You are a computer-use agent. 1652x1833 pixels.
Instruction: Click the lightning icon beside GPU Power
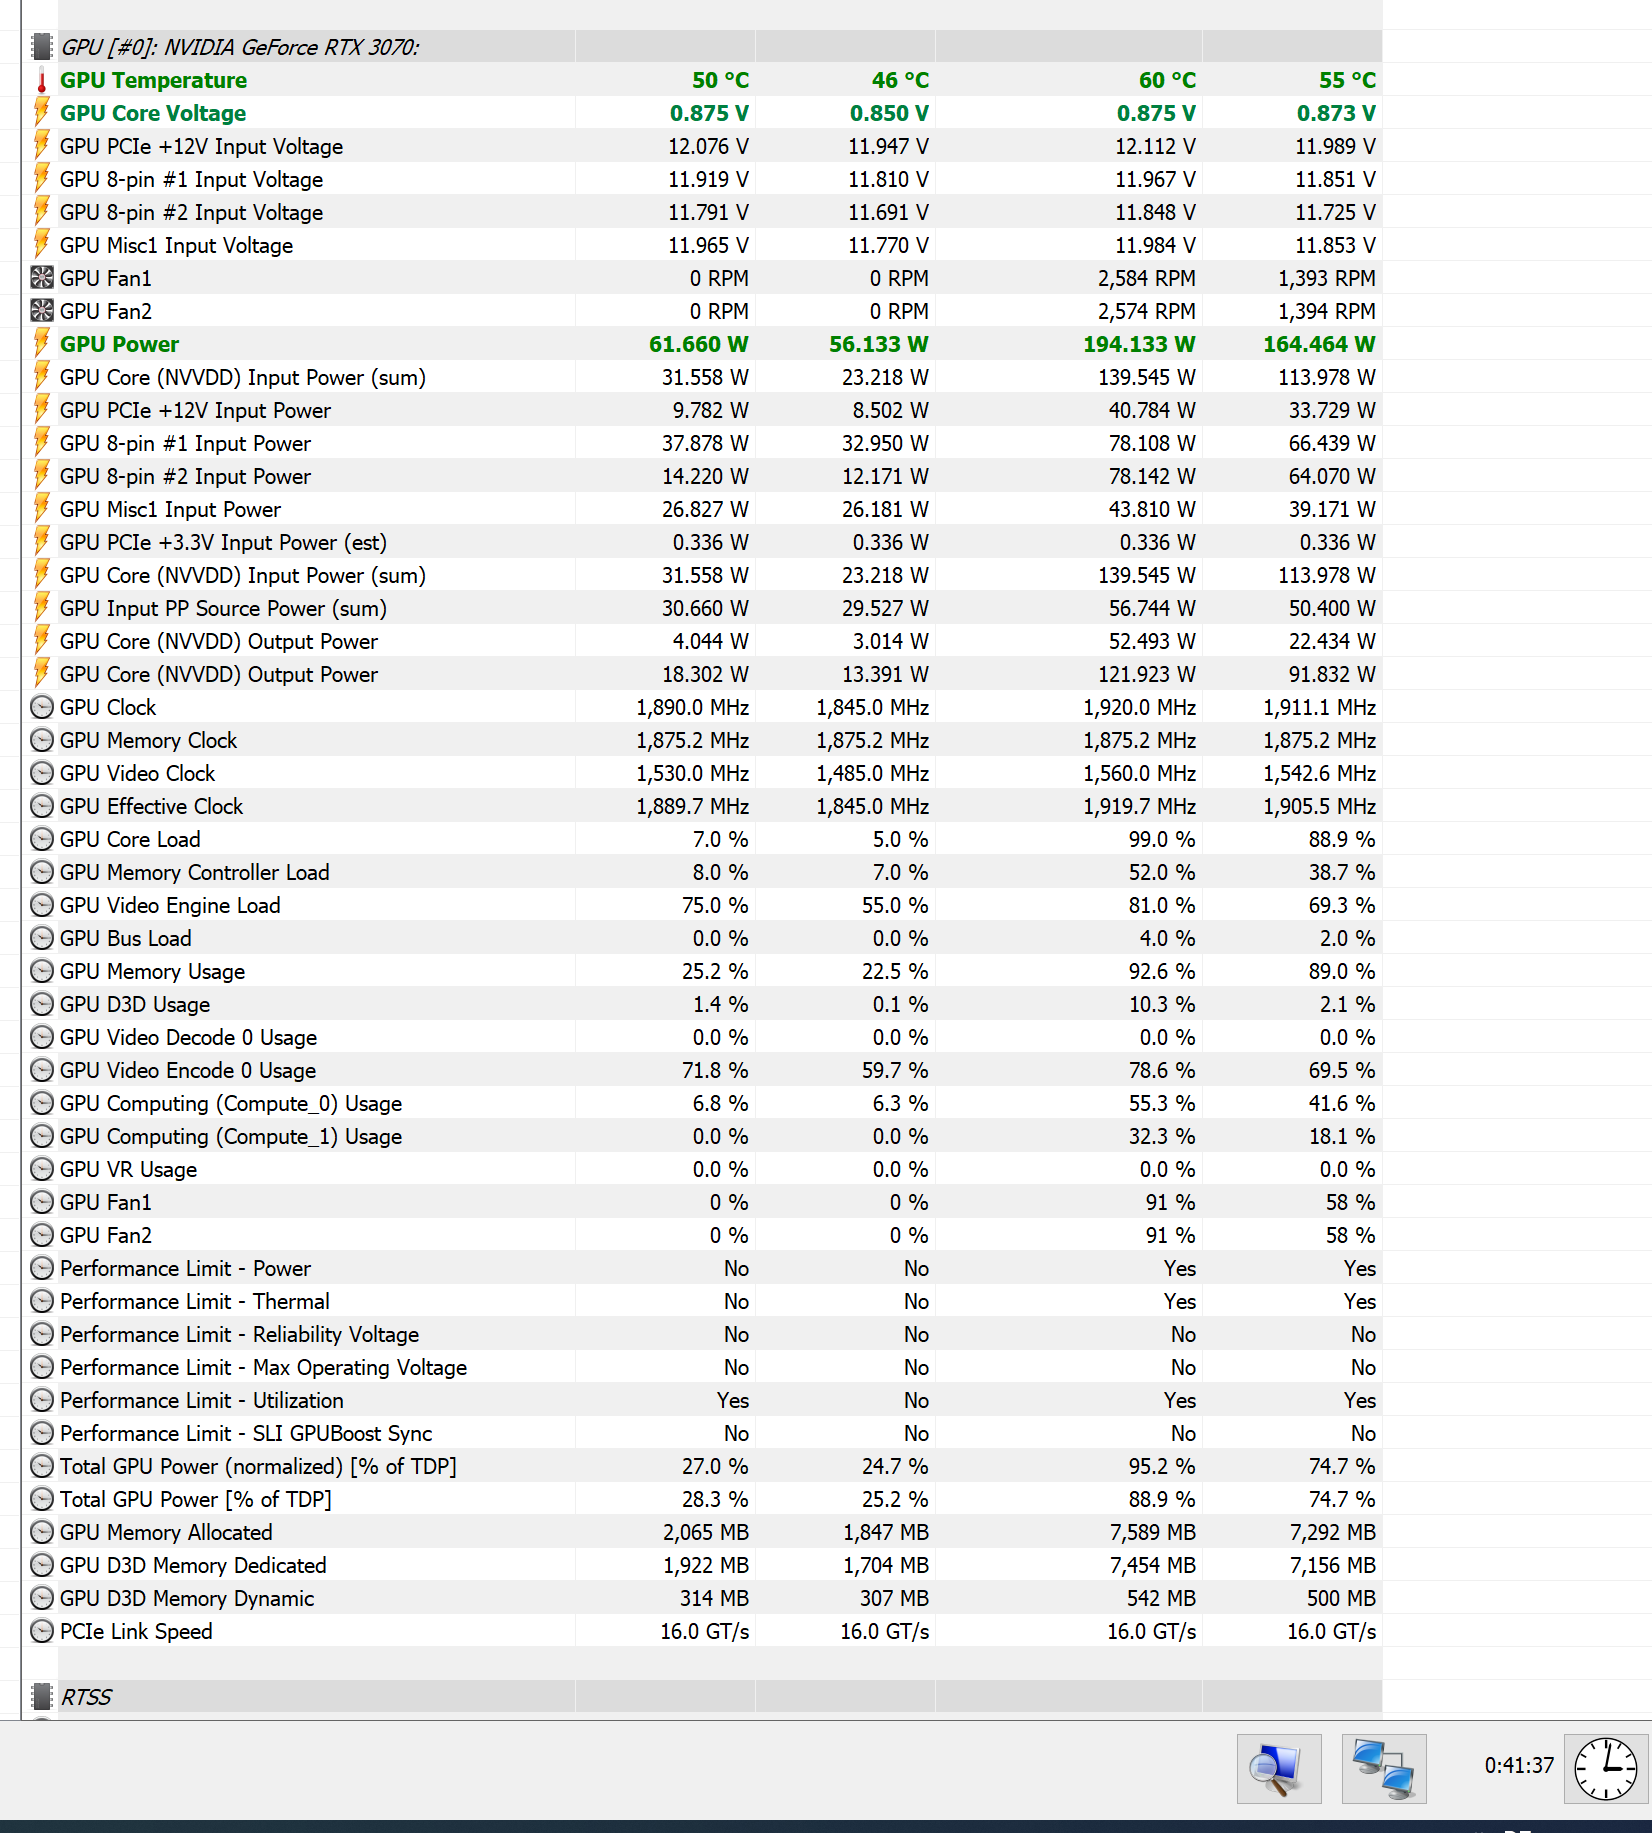(42, 344)
